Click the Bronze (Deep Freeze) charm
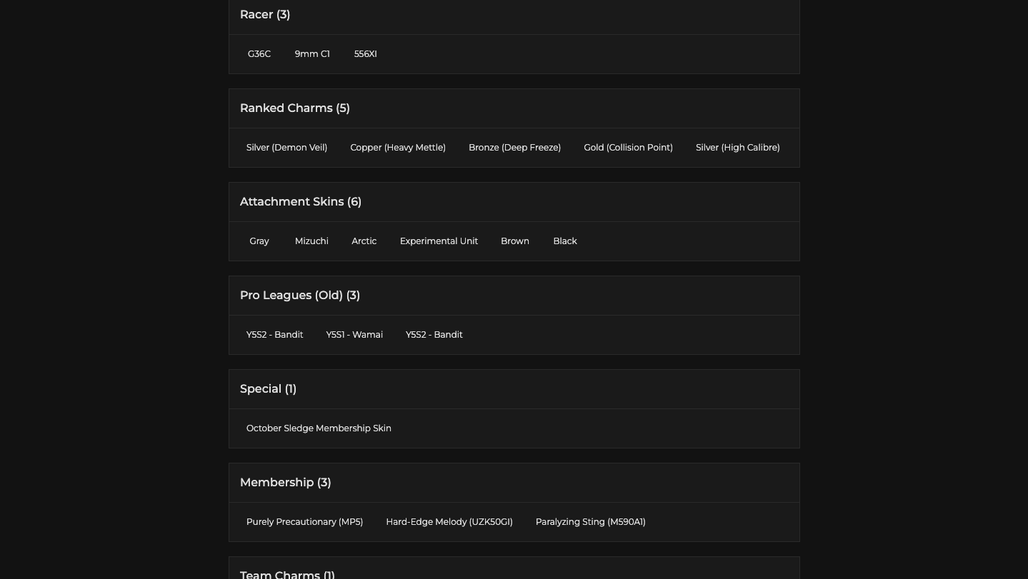 click(x=515, y=148)
